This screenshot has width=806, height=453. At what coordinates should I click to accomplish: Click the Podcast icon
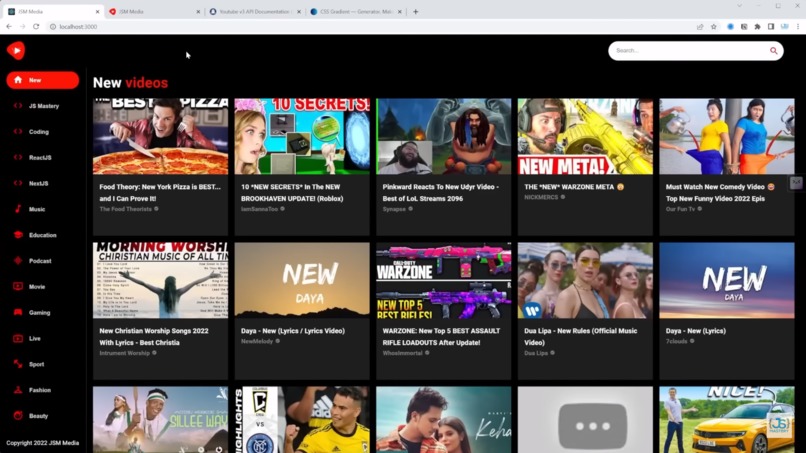click(x=18, y=261)
